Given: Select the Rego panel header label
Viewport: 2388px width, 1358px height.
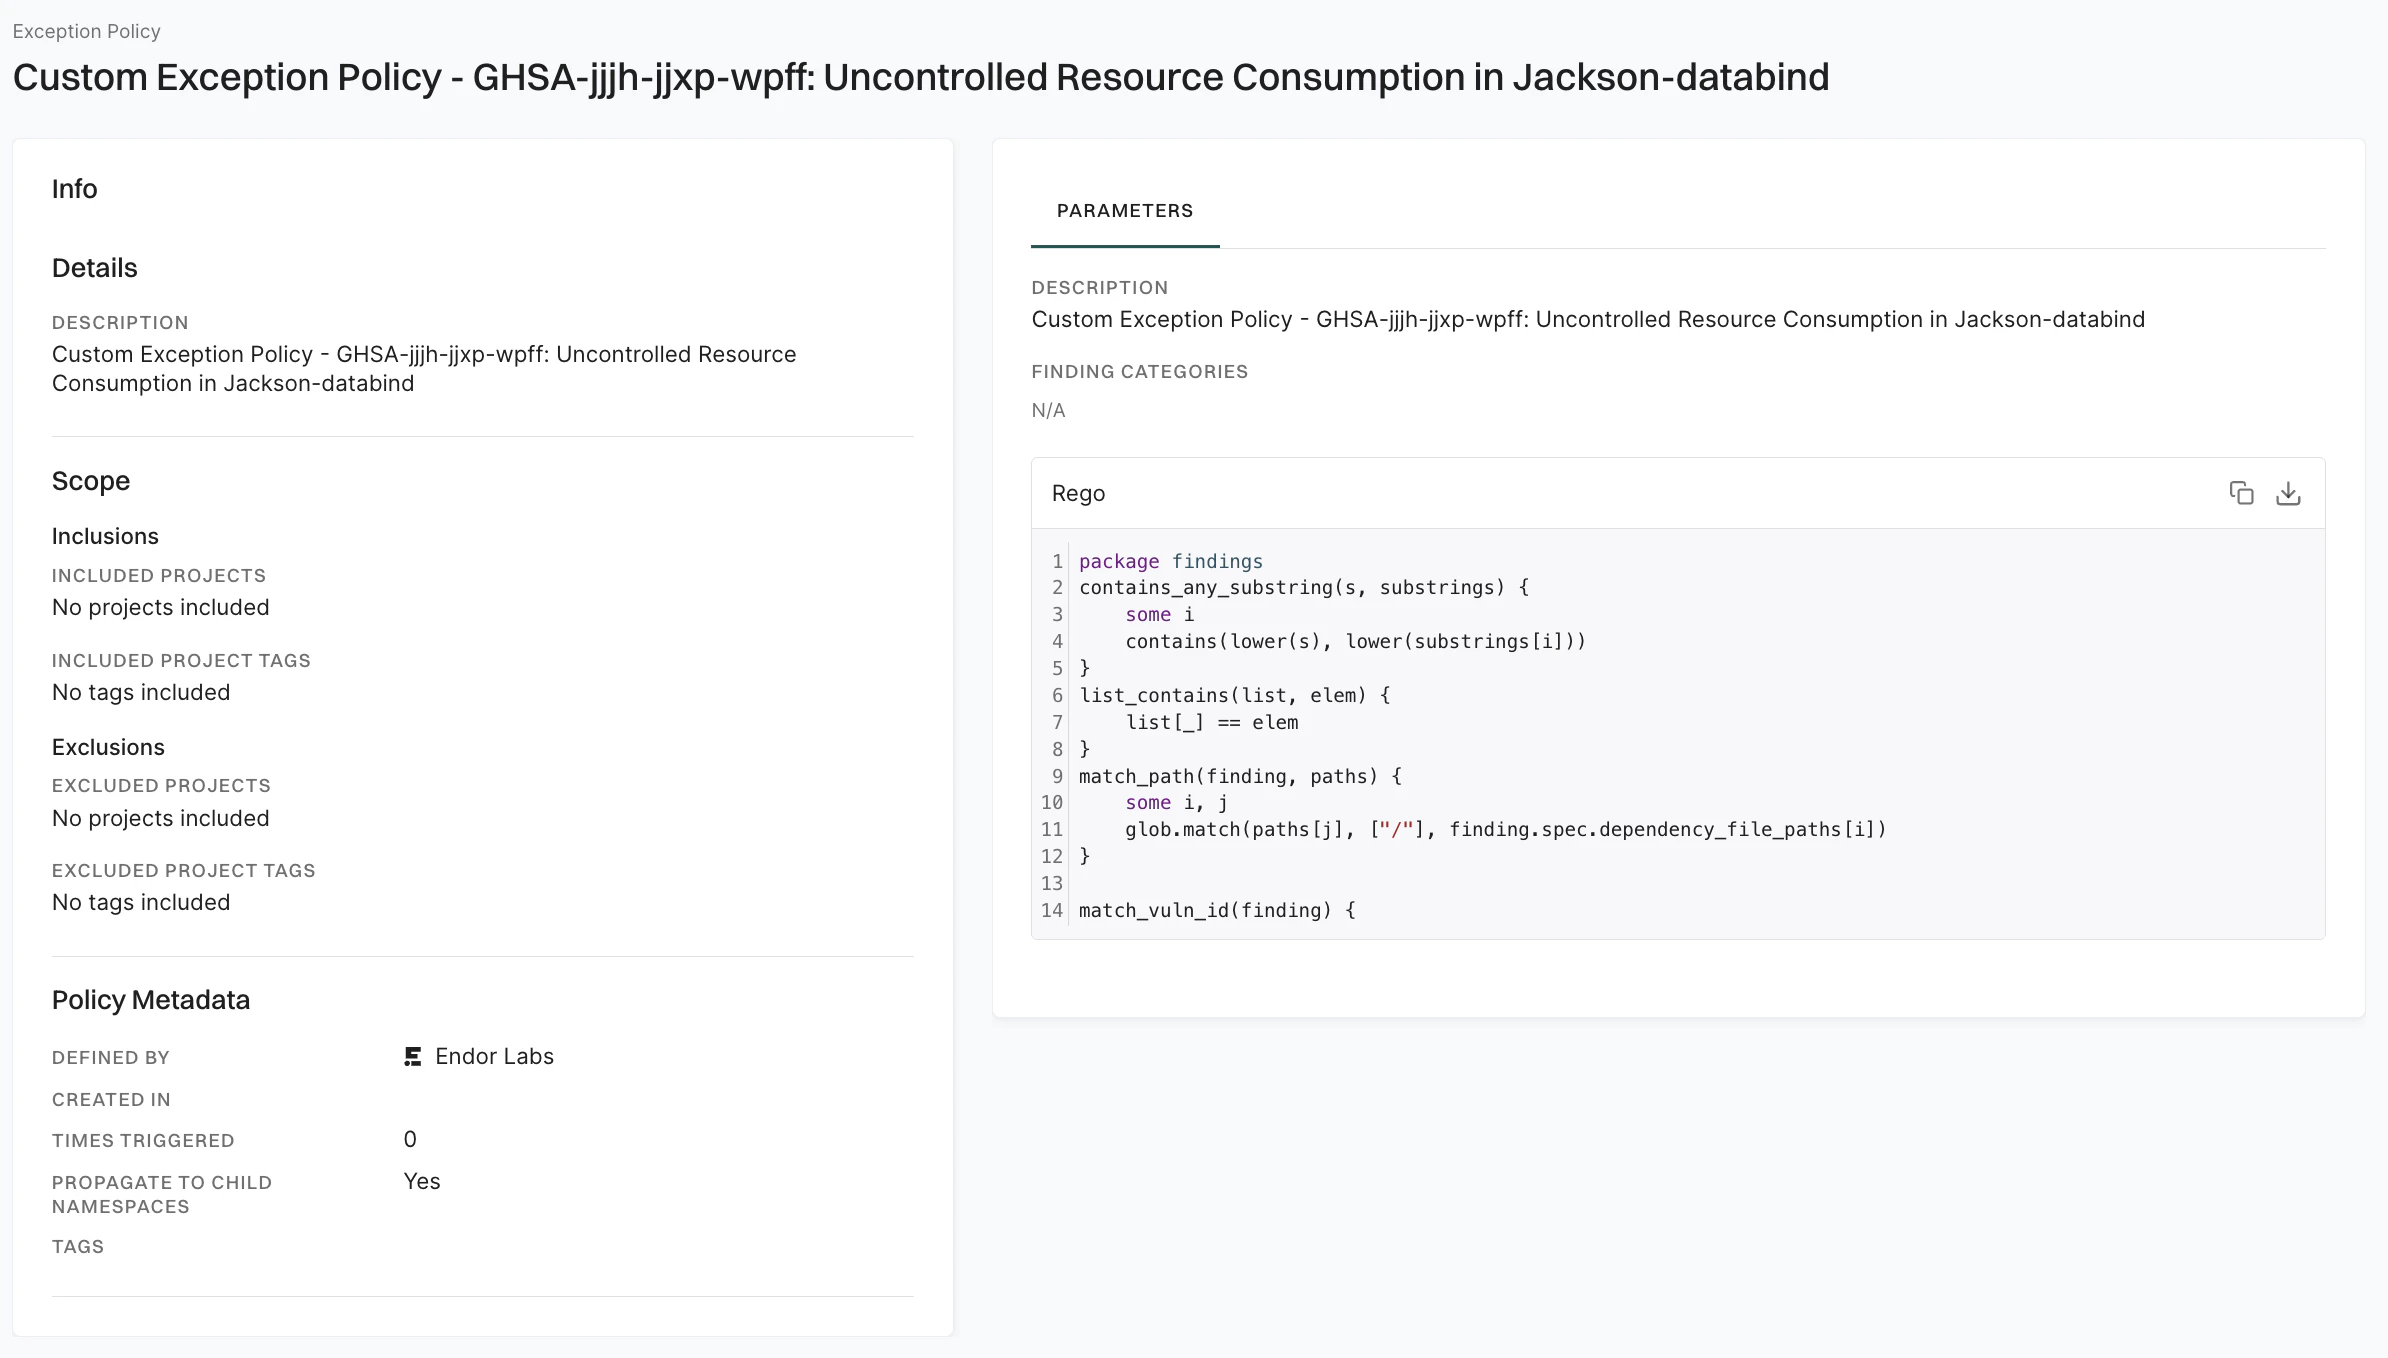Looking at the screenshot, I should click(x=1078, y=493).
